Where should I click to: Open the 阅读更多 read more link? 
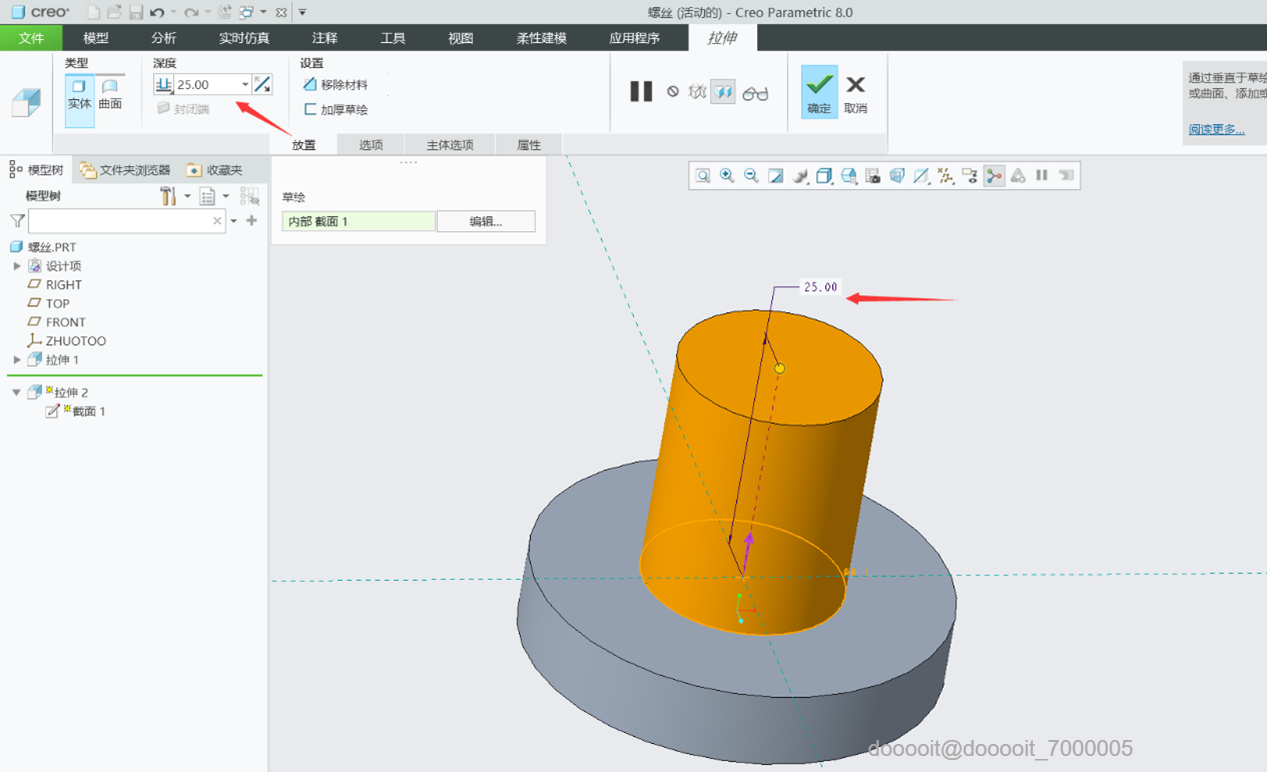point(1216,129)
